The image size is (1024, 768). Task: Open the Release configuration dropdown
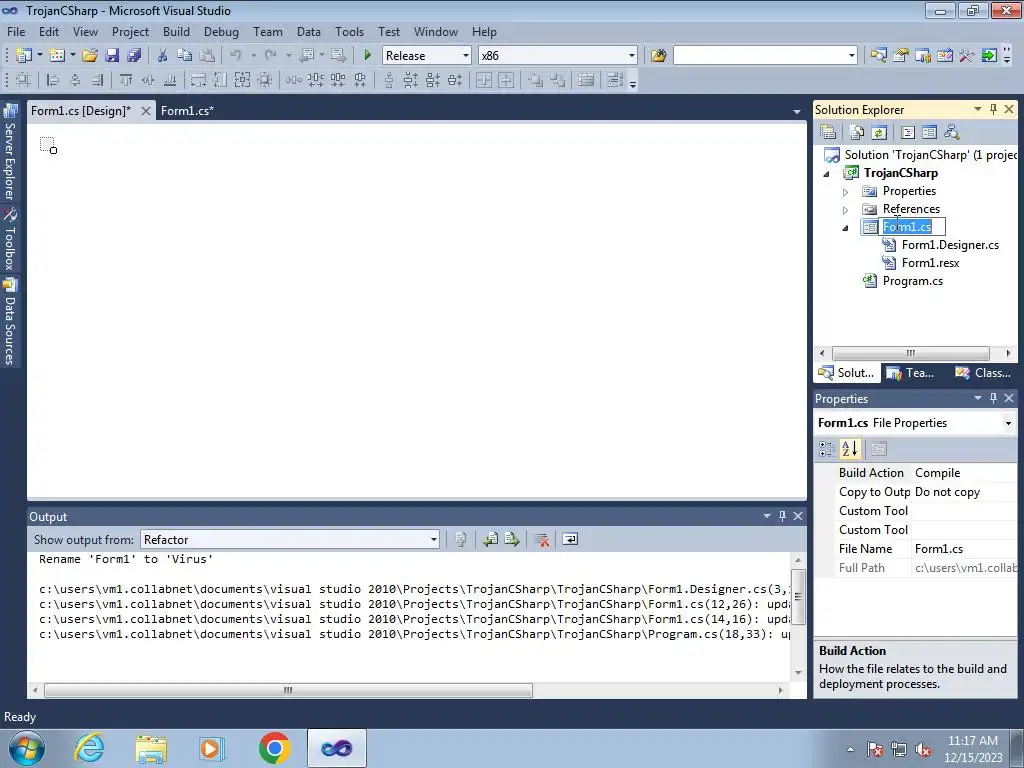point(466,56)
